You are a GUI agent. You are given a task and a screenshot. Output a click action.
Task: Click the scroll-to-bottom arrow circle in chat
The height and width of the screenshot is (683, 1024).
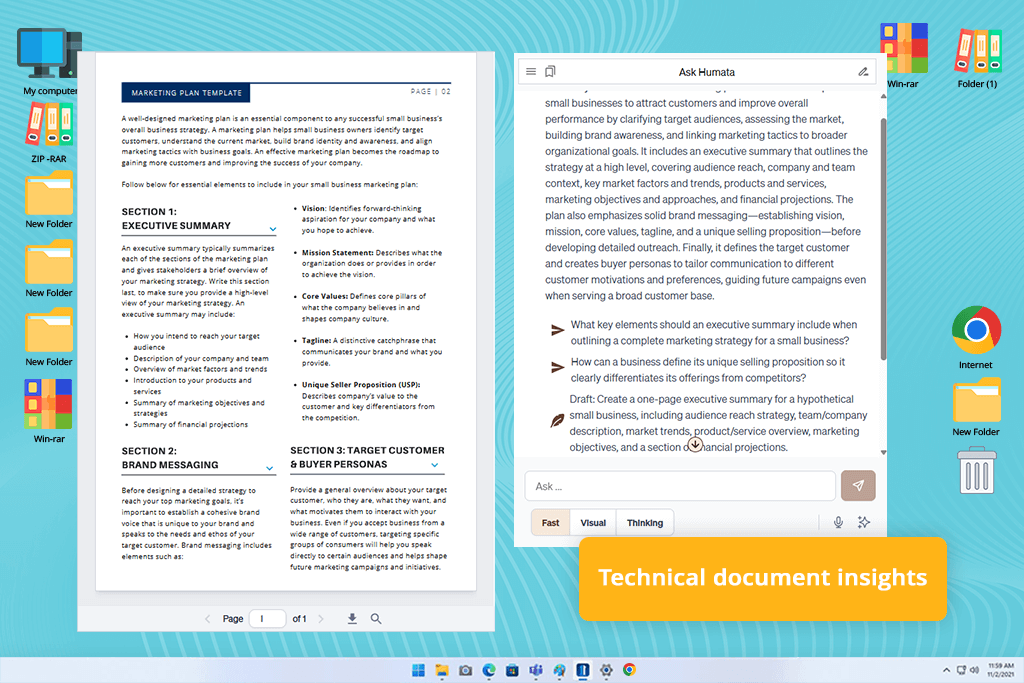point(696,445)
